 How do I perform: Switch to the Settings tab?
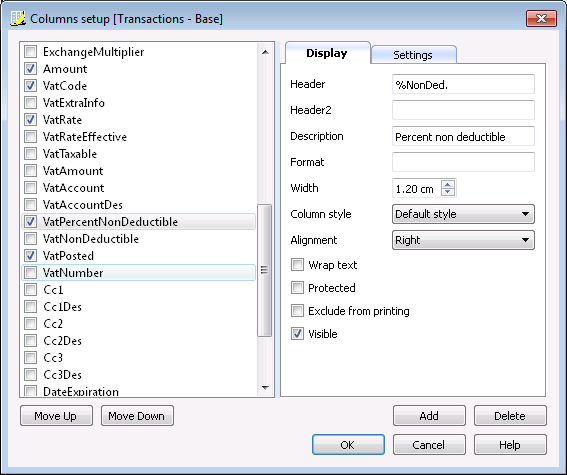[413, 55]
